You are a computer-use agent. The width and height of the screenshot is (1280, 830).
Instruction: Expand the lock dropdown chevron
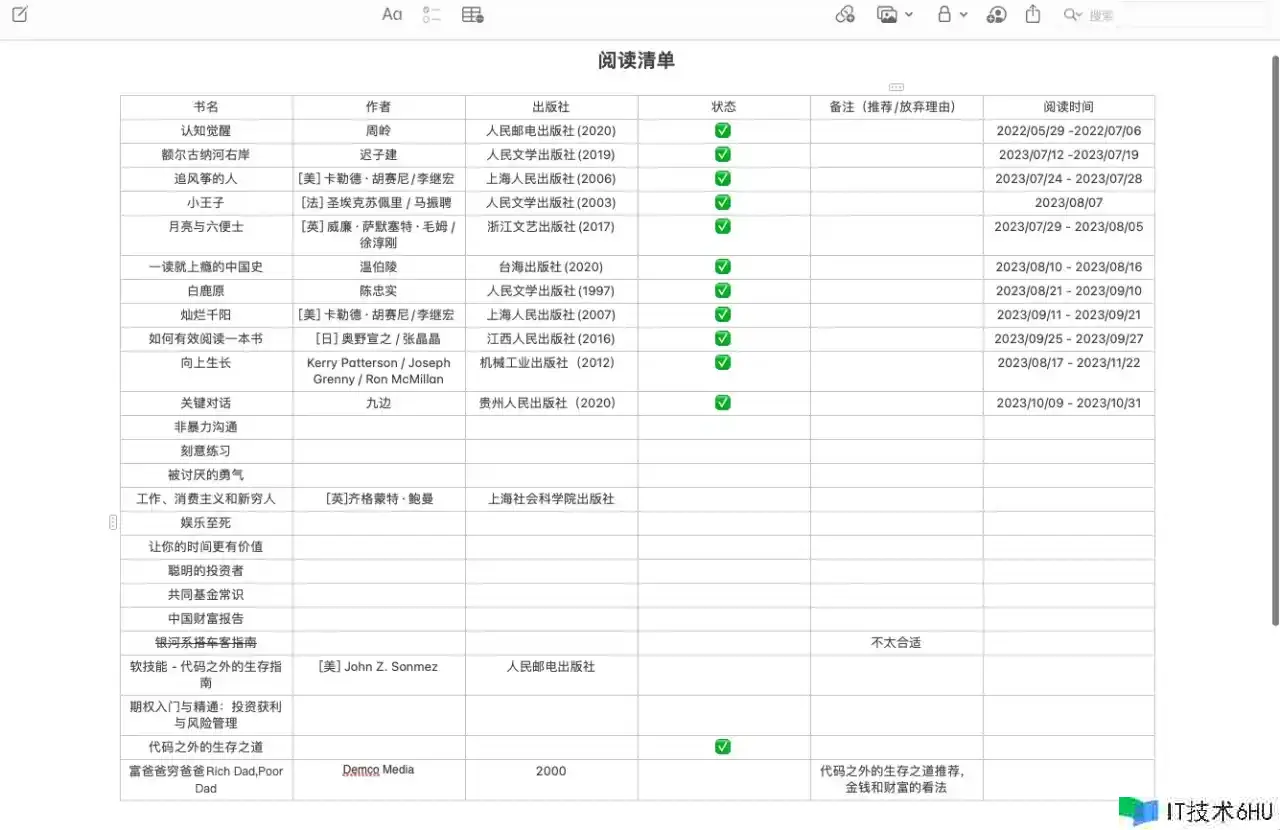click(x=964, y=14)
